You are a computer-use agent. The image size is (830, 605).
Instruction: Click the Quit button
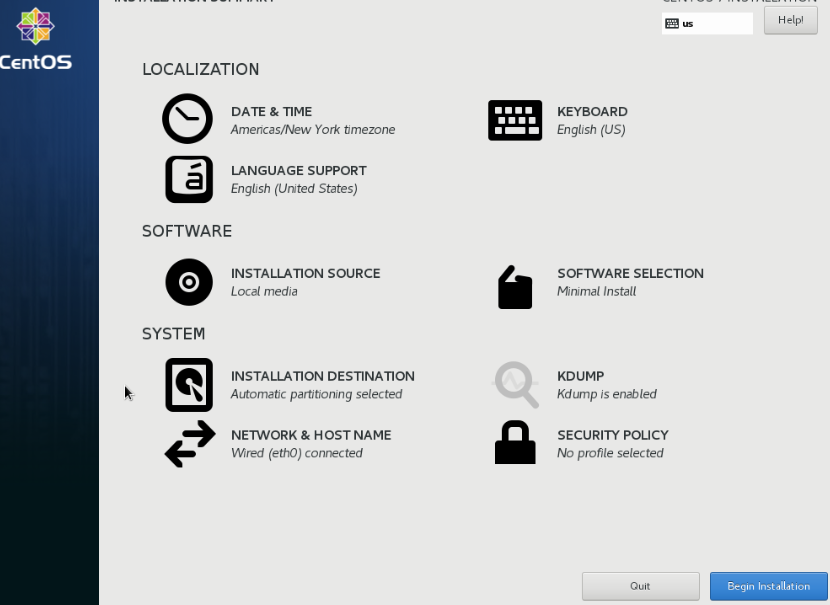640,586
